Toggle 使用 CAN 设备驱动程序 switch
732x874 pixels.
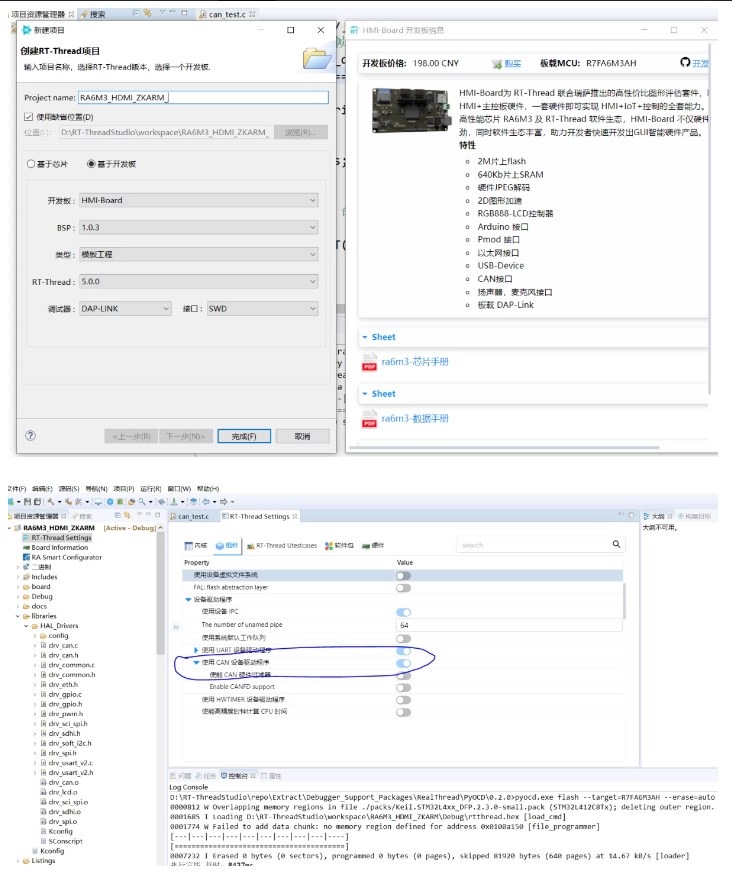404,663
